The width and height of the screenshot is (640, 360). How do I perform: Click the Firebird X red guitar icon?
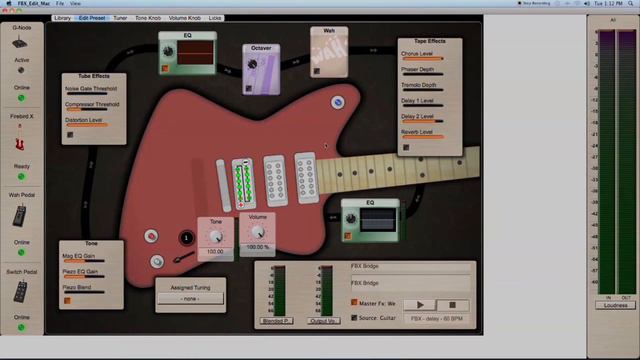click(x=20, y=138)
